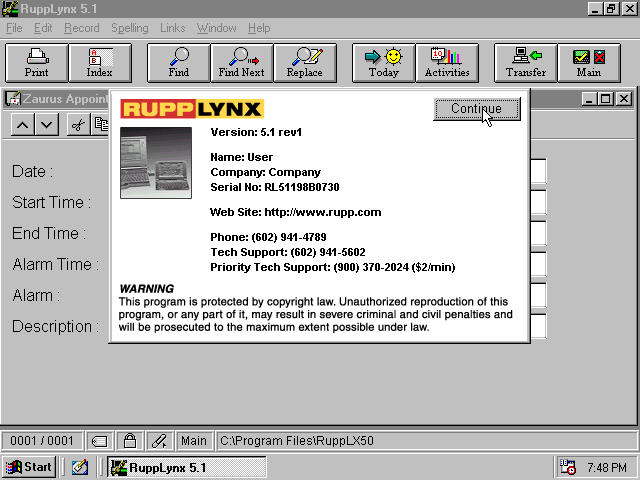
Task: Open the Activities chart button
Action: [447, 63]
